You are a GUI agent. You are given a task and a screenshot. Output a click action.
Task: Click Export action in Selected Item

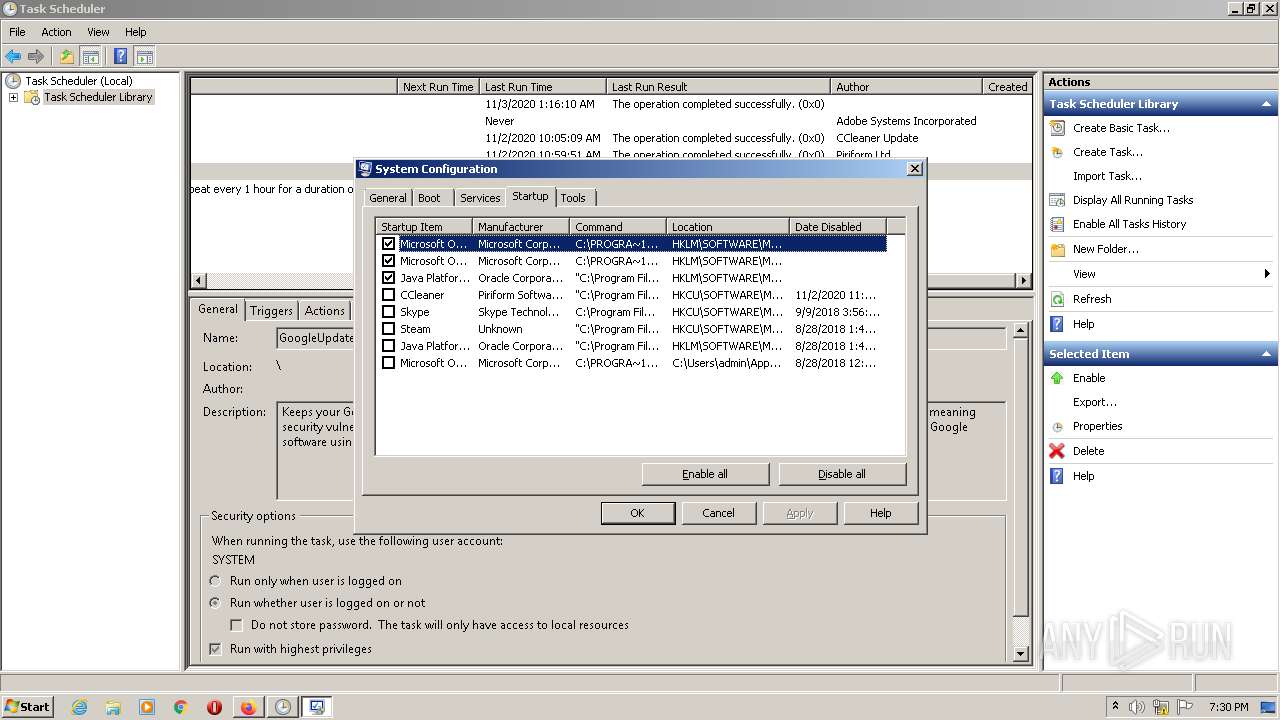pyautogui.click(x=1095, y=402)
